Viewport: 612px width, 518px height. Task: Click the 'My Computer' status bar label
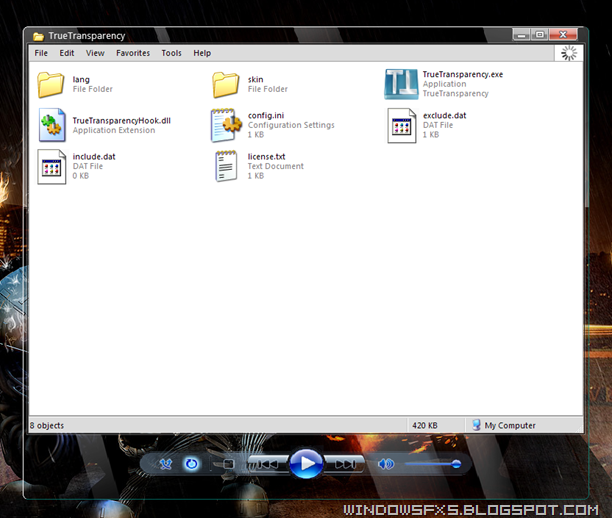point(510,425)
